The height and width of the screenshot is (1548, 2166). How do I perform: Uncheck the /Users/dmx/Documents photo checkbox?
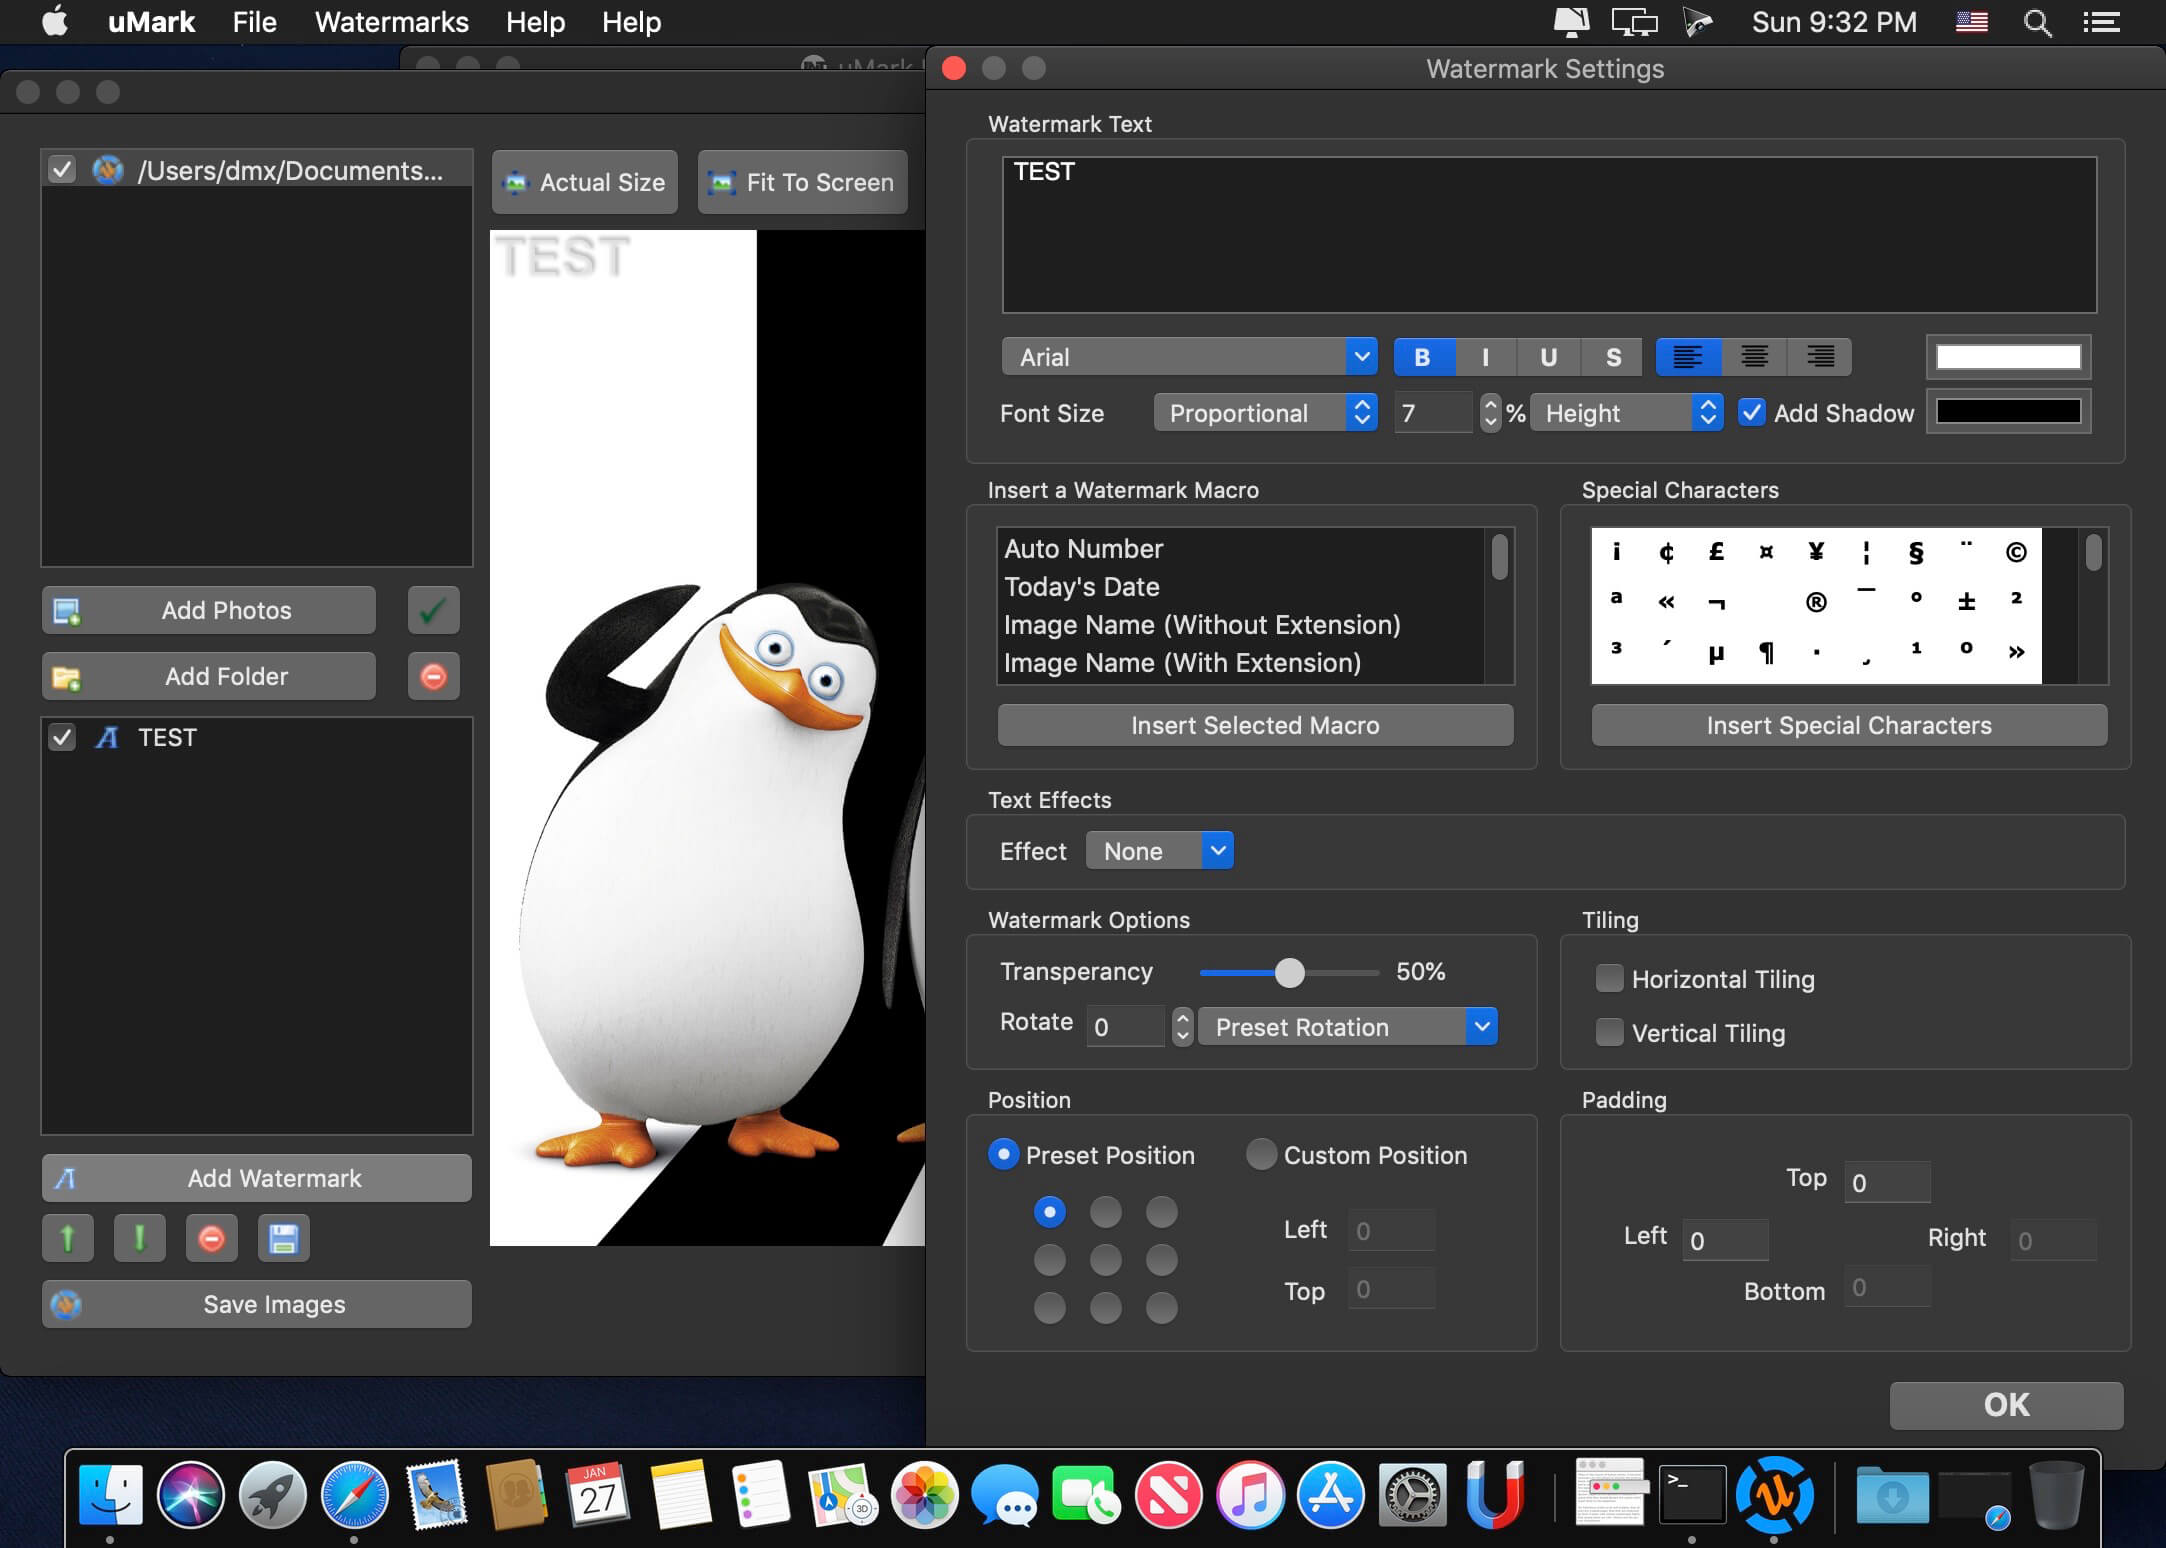(62, 169)
